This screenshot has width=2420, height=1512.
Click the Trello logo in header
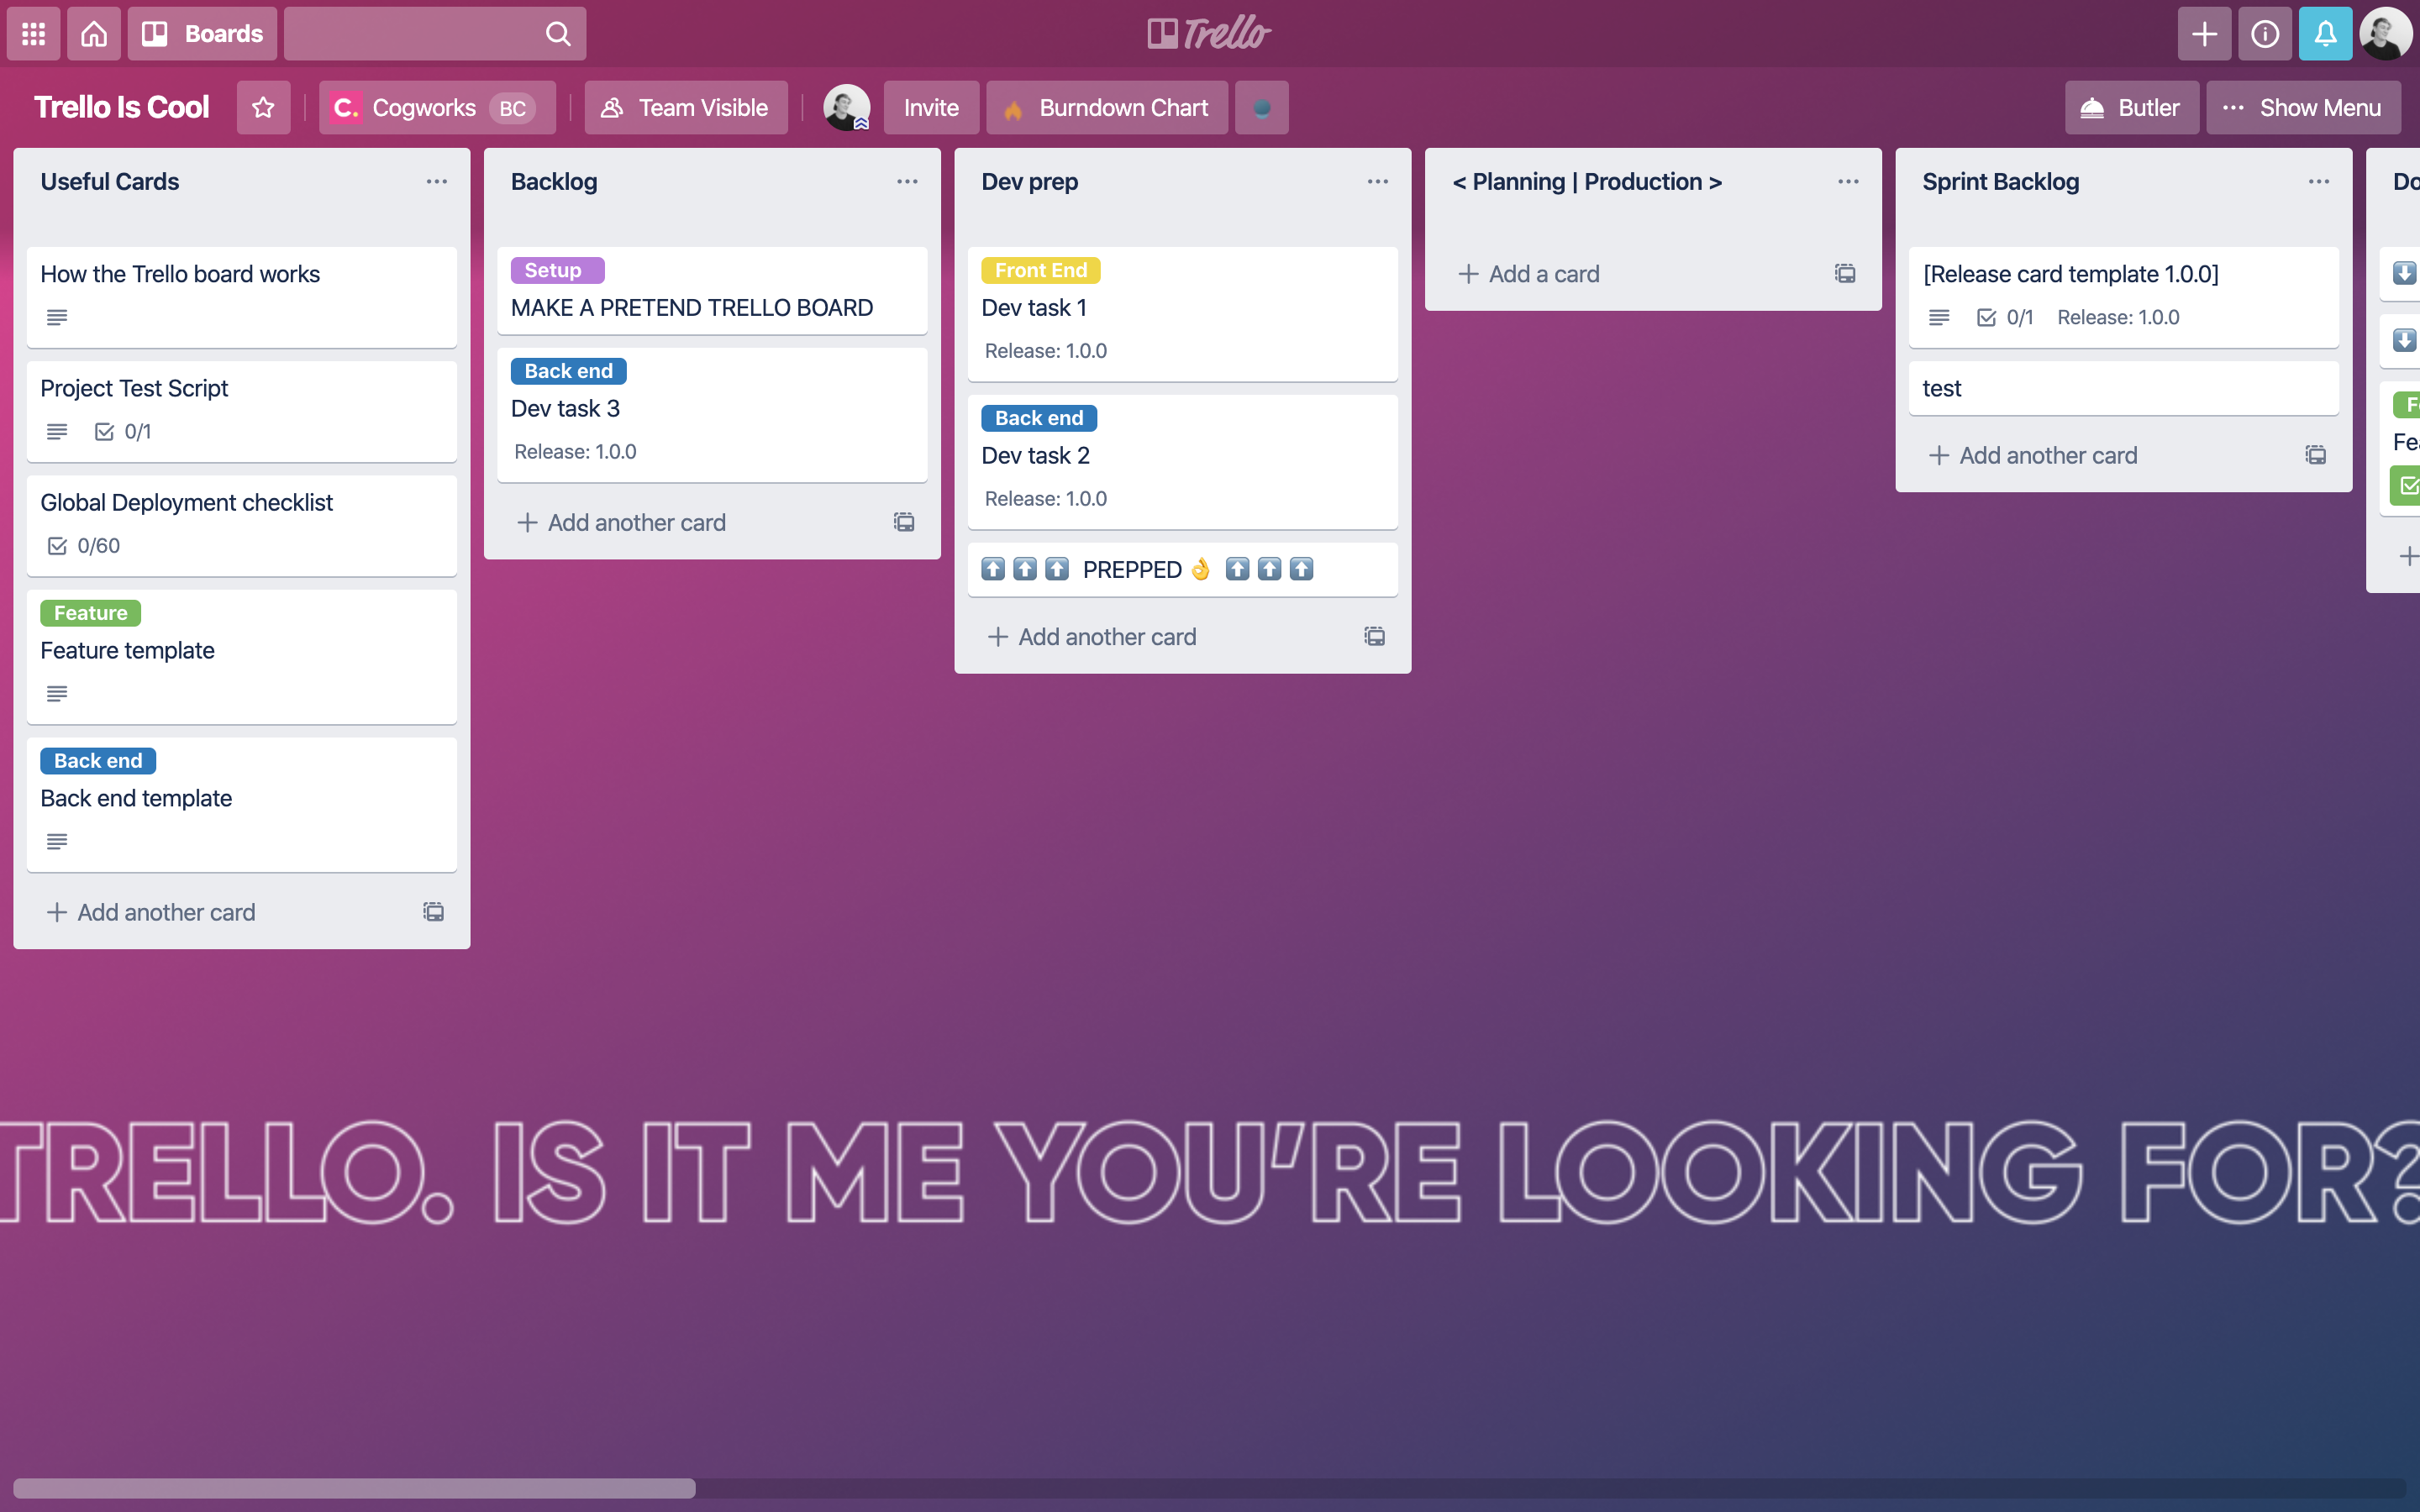pos(1209,34)
